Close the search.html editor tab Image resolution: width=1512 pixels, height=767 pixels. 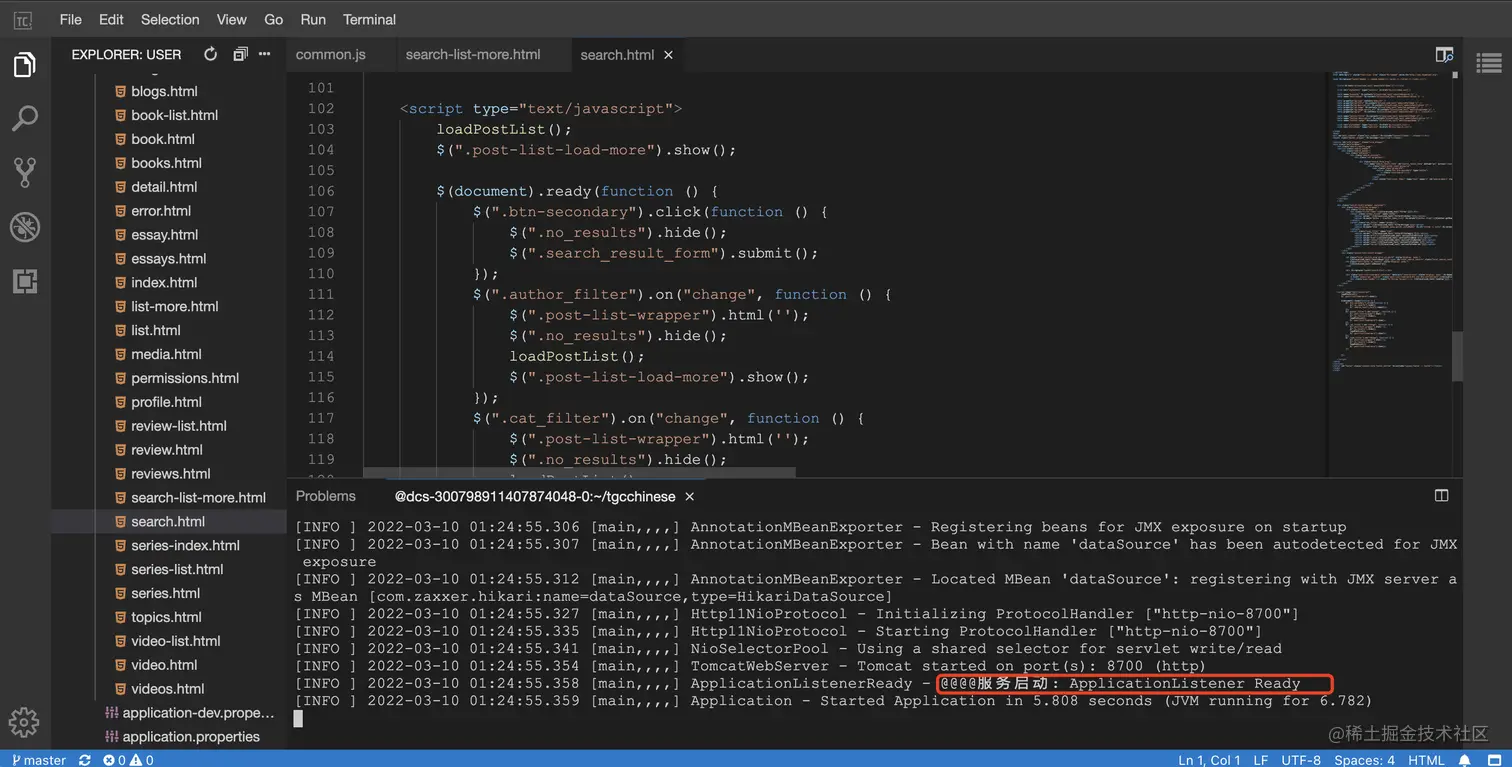[x=668, y=55]
